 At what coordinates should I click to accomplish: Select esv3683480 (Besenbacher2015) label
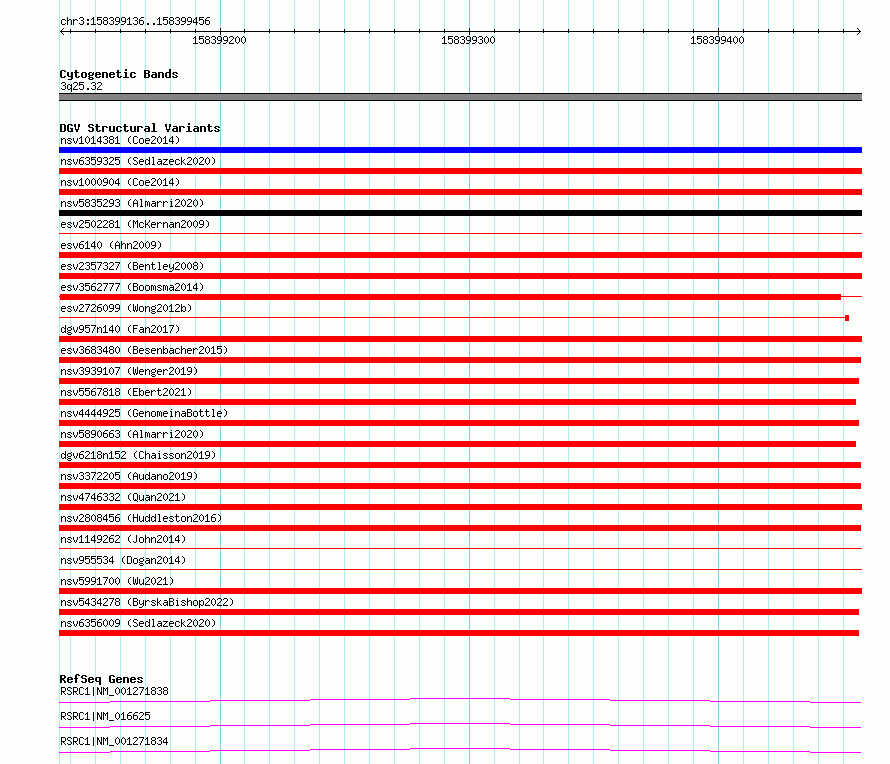(x=144, y=350)
